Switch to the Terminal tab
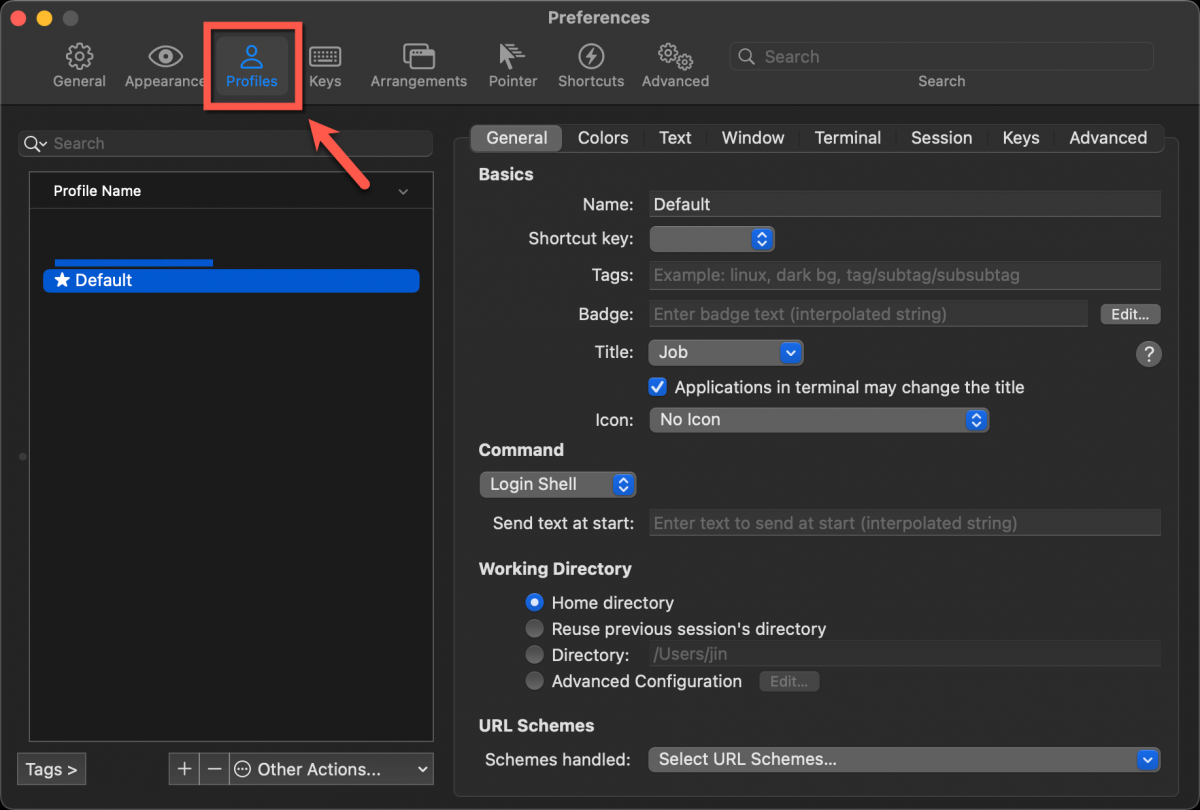The image size is (1200, 810). click(848, 138)
